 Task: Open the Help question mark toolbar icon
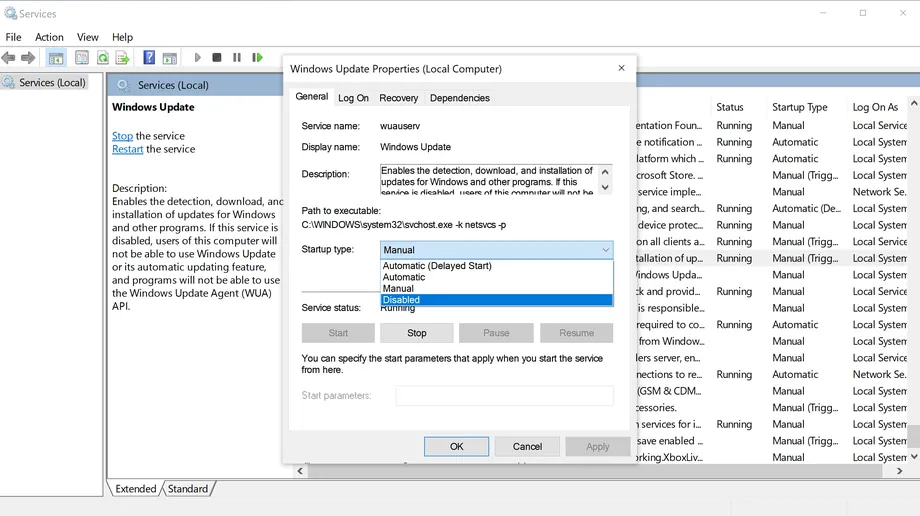point(149,58)
